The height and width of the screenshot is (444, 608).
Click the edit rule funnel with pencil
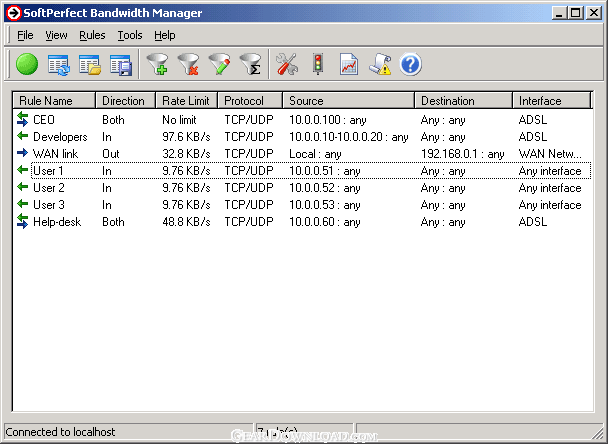(219, 64)
